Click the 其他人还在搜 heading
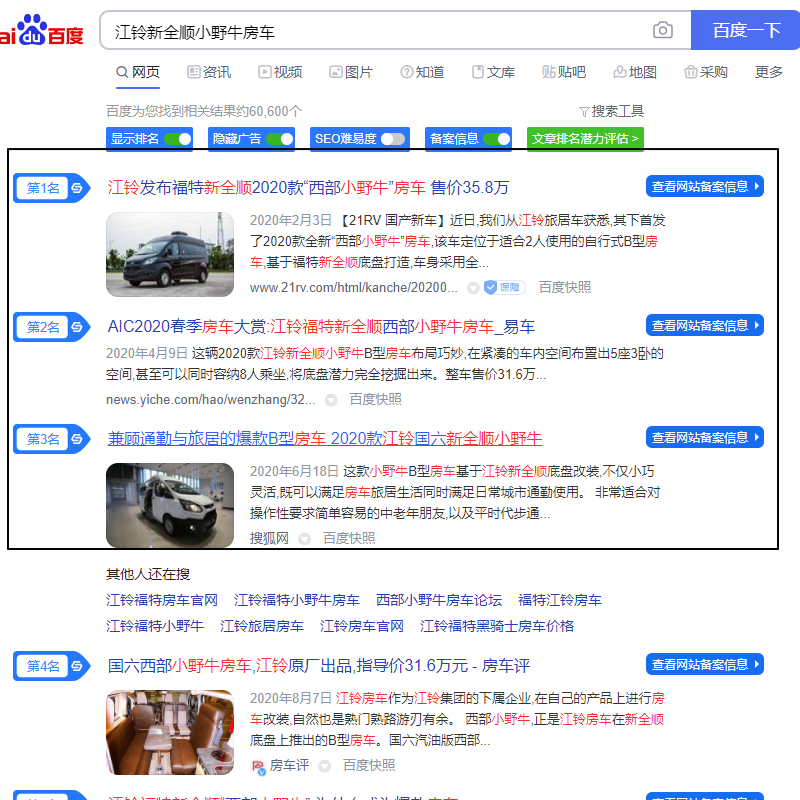This screenshot has height=800, width=800. pos(148,574)
